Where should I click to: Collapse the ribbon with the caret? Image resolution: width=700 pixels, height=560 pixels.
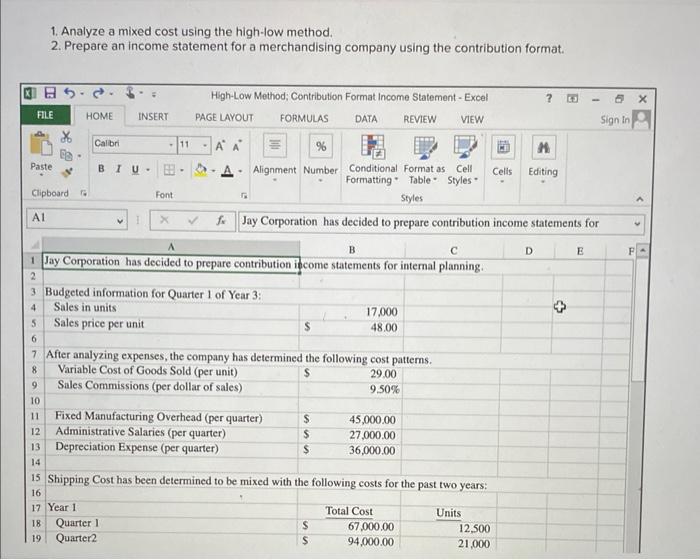(640, 199)
